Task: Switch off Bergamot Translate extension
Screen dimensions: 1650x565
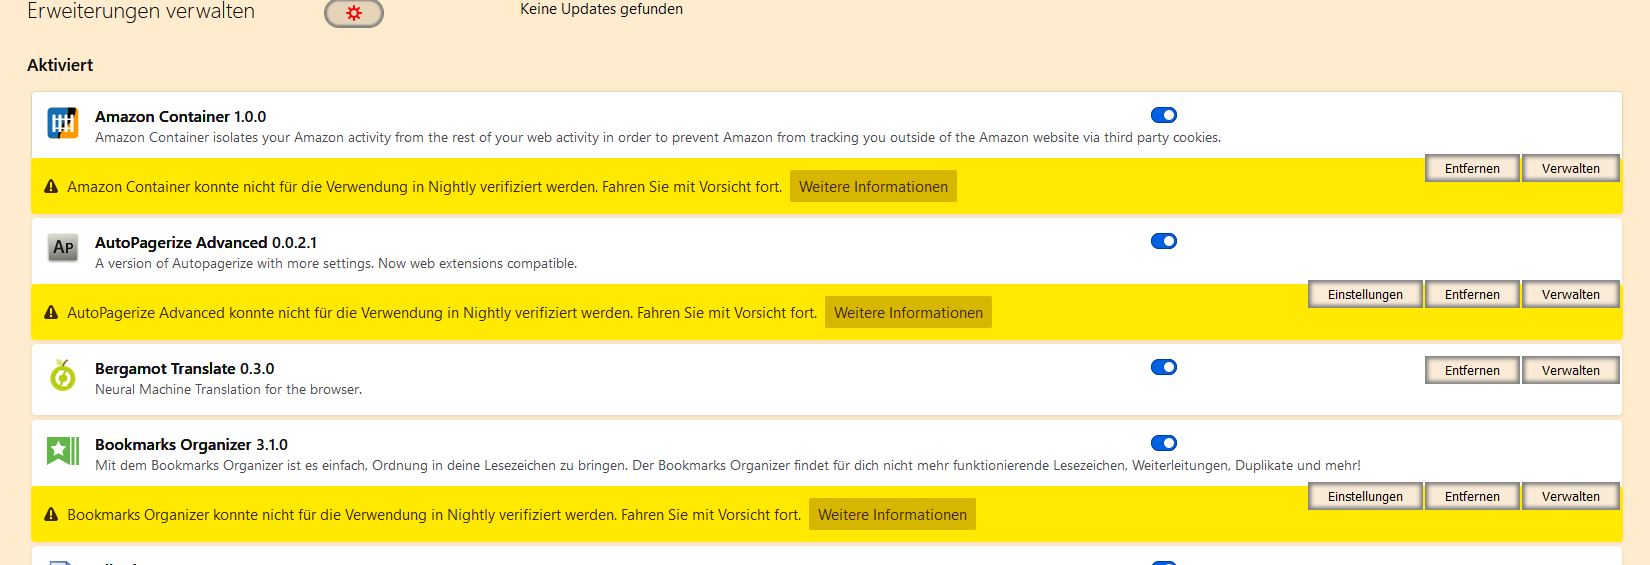Action: click(x=1164, y=367)
